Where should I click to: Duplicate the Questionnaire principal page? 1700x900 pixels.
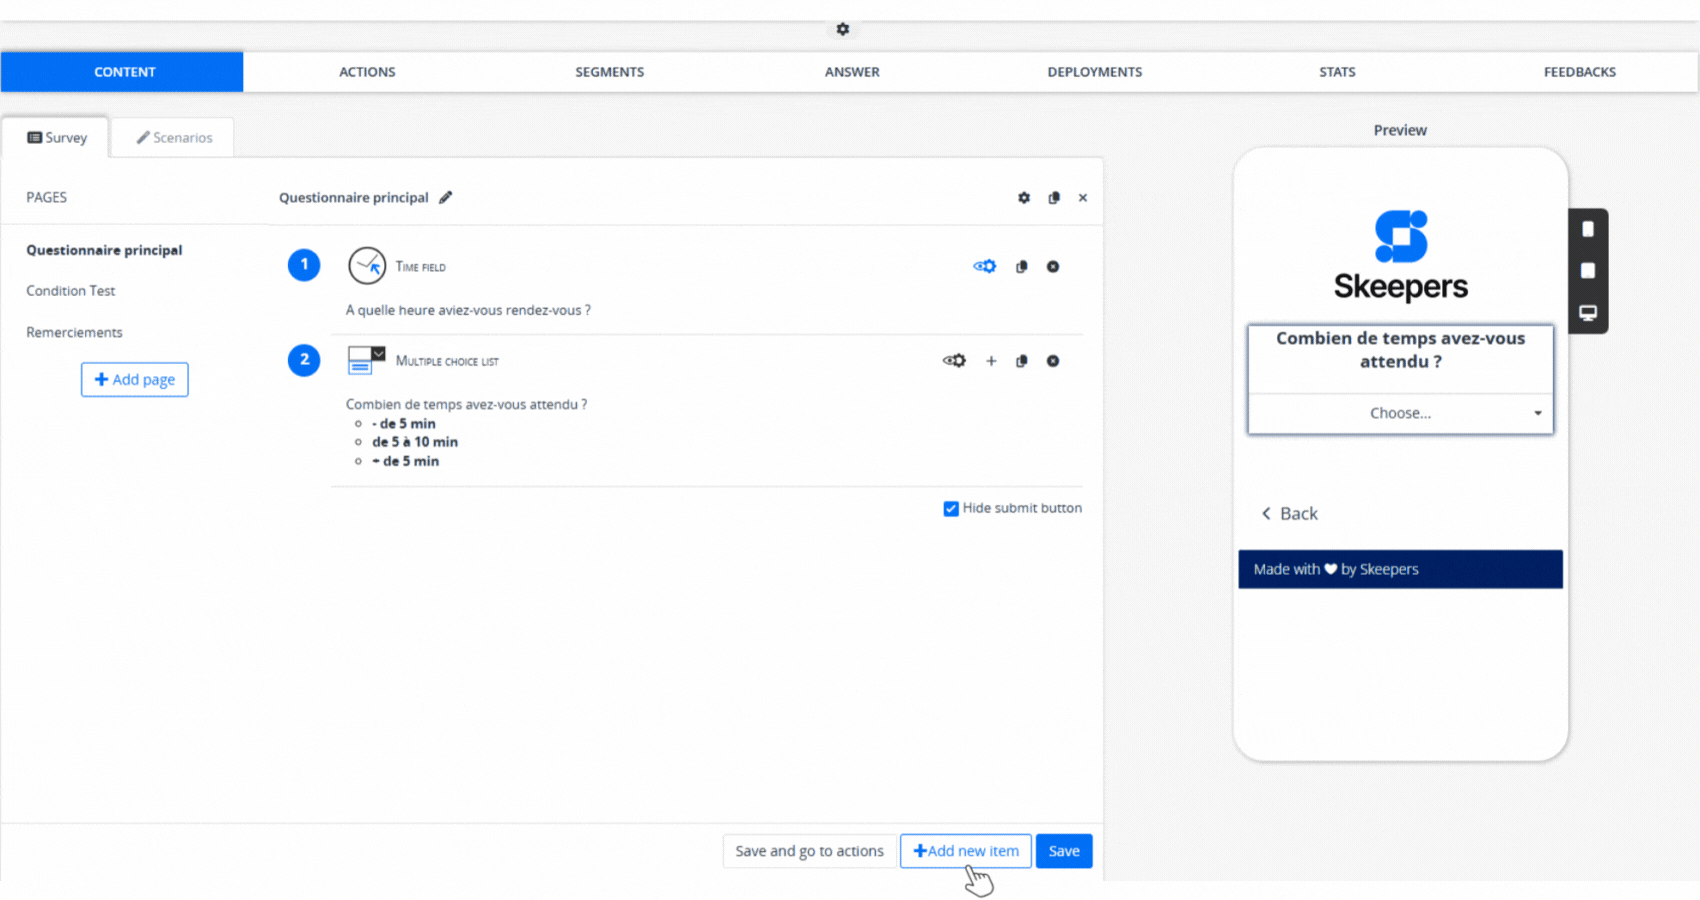[x=1053, y=198]
